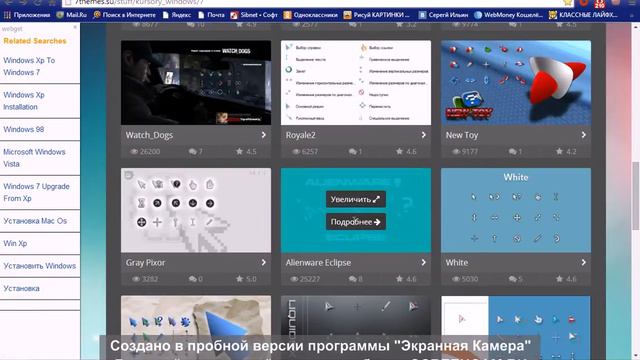Open Windows Xp To Windows 7 search
Image resolution: width=640 pixels, height=360 pixels.
pos(29,66)
